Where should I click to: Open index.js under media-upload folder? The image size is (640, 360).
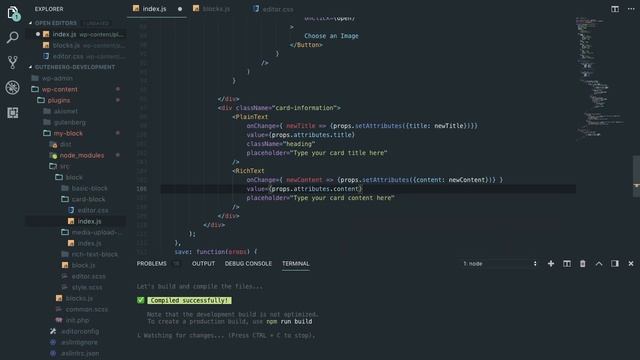point(89,243)
